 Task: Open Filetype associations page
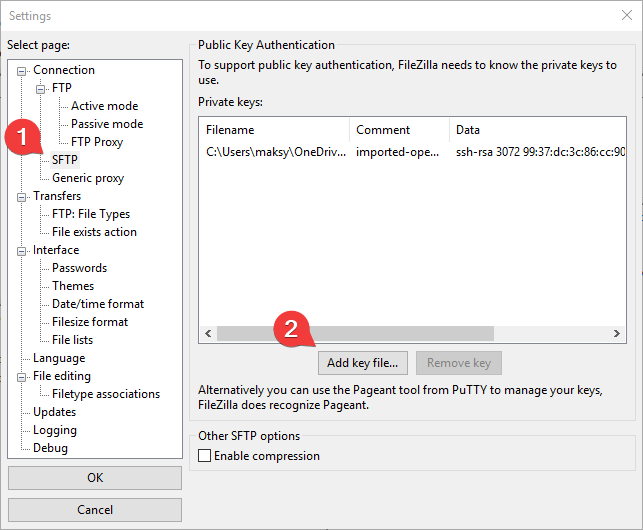click(x=106, y=394)
